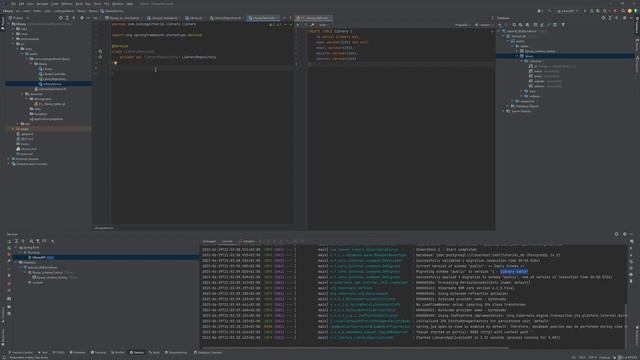Screen dimensions: 640x360
Task: Open the View menu
Action: pos(30,4)
